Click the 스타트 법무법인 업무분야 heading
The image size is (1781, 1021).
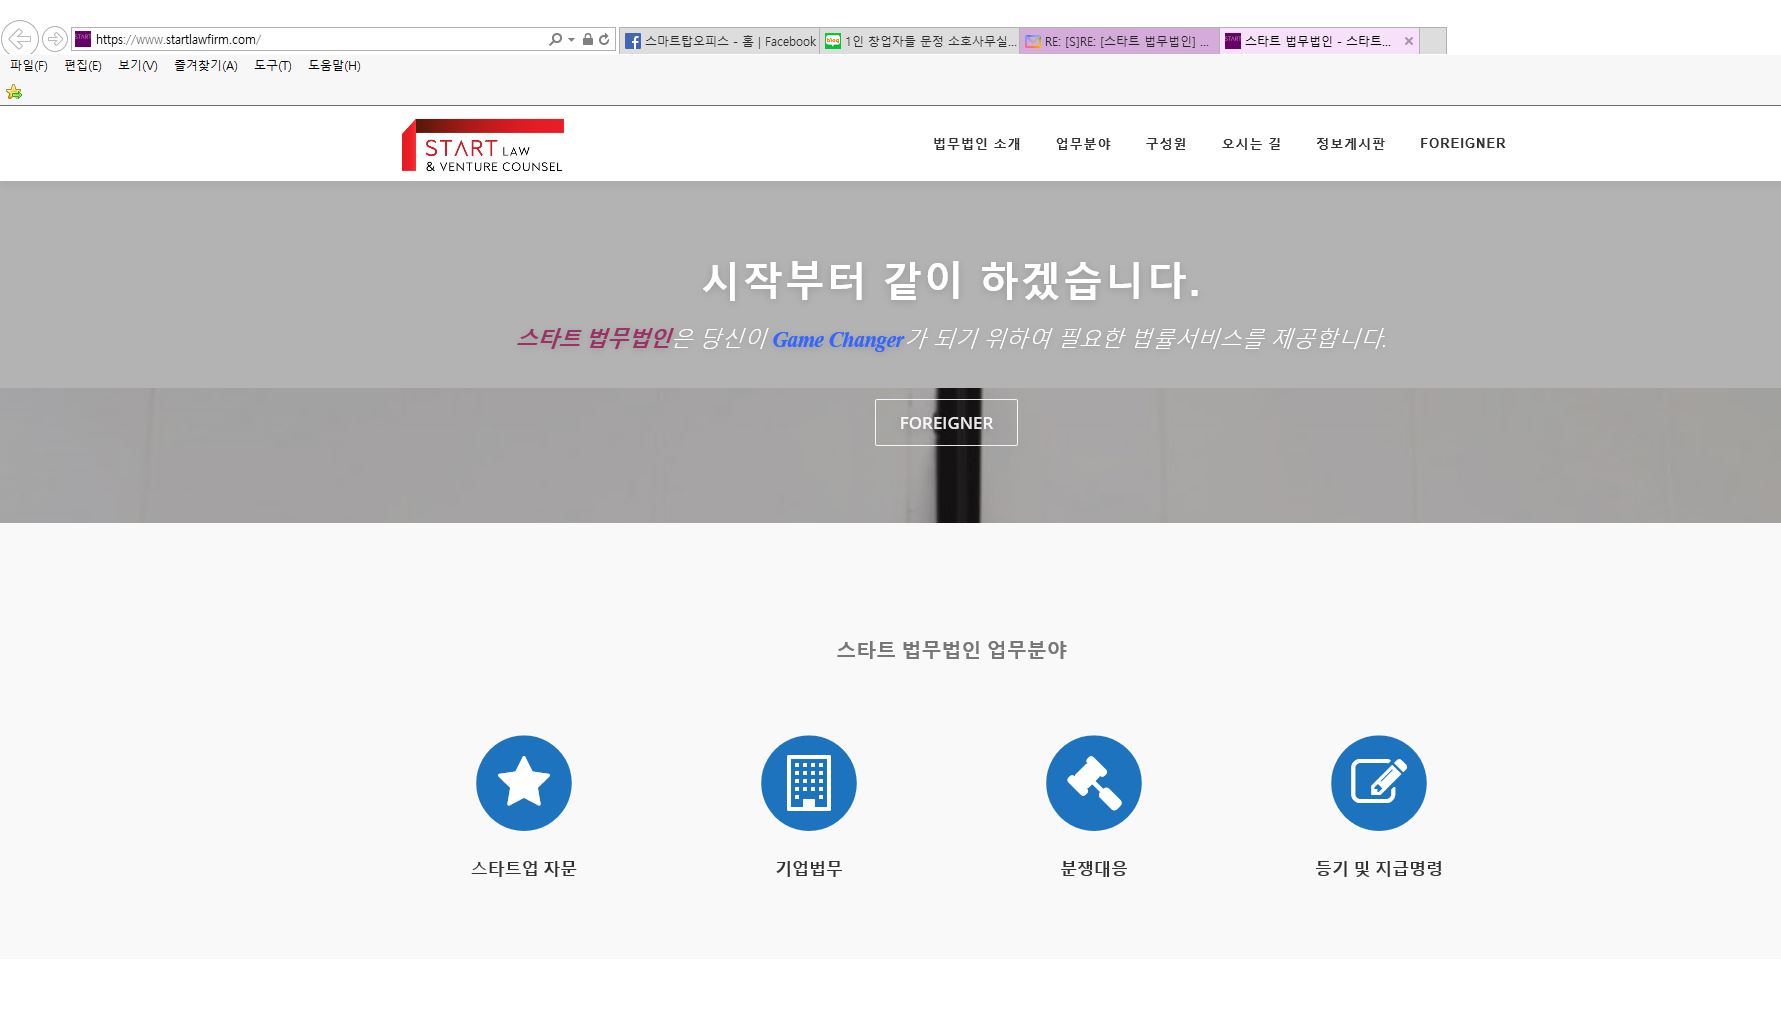(x=952, y=650)
